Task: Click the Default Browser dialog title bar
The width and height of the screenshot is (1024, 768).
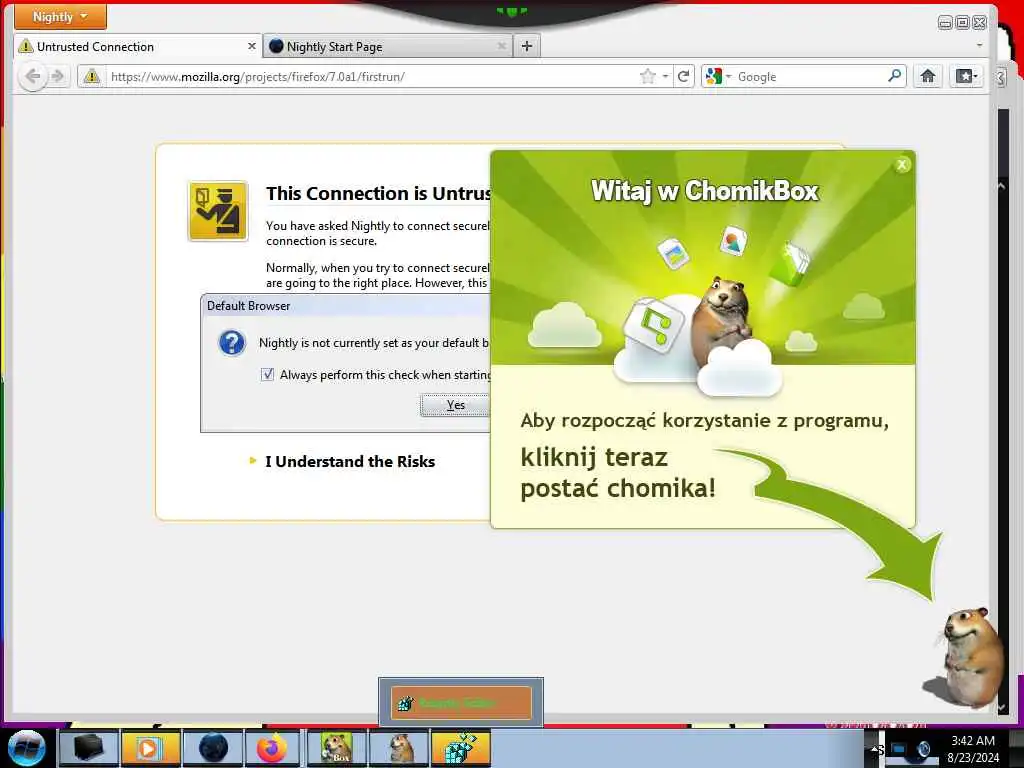Action: (346, 306)
